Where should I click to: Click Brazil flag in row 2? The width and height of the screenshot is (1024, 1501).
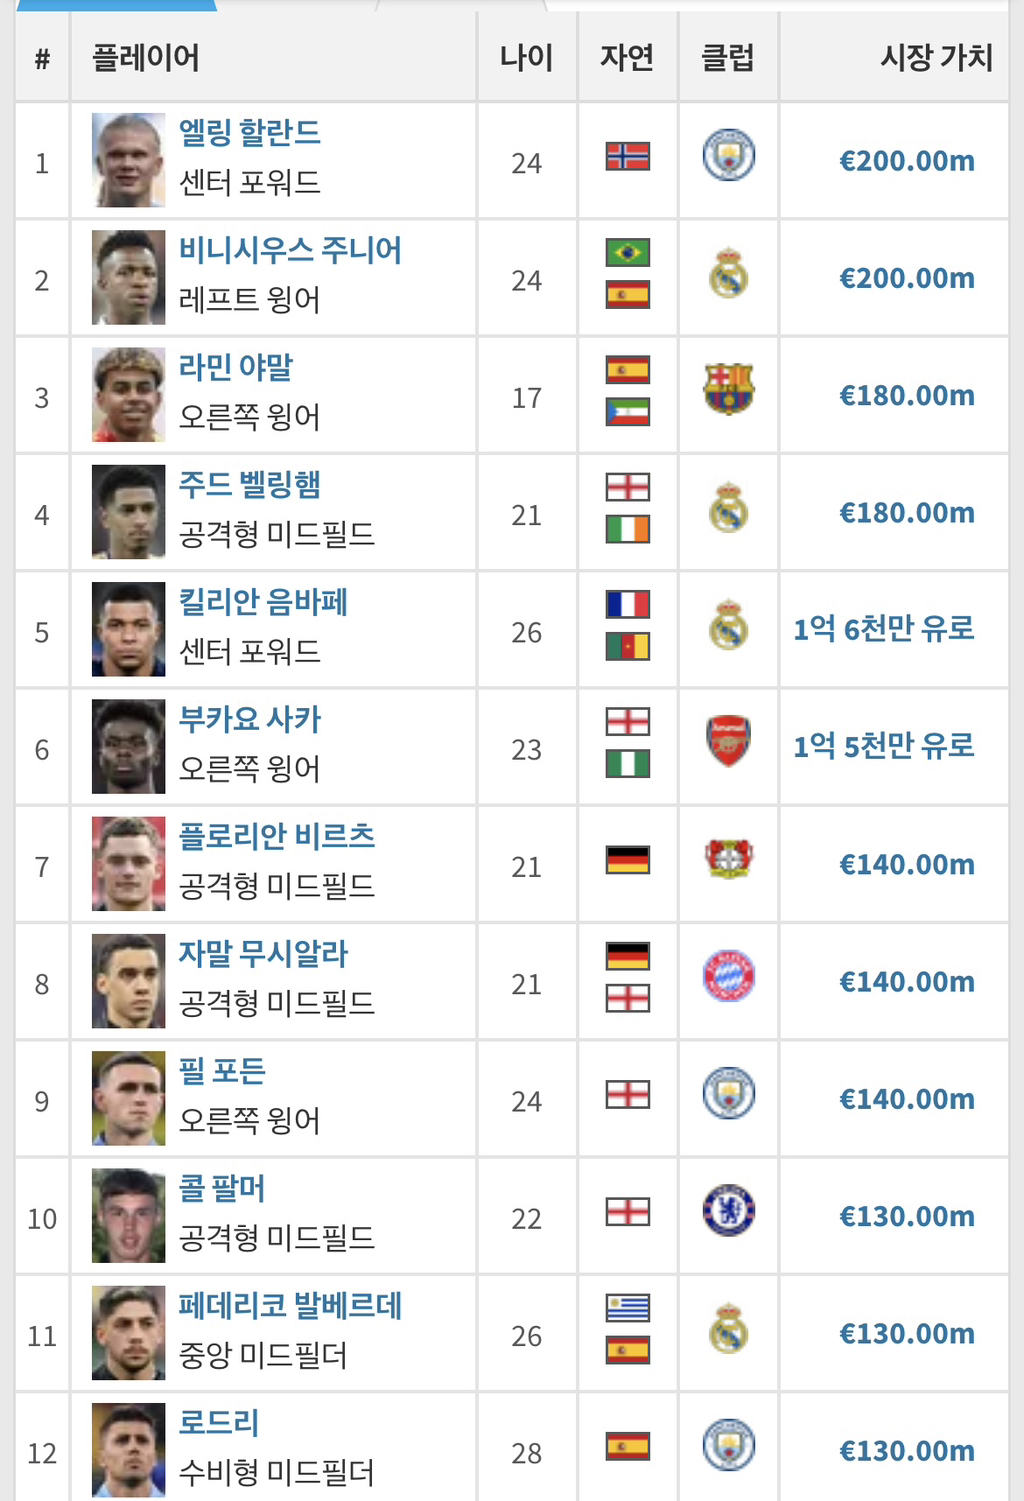click(x=628, y=252)
